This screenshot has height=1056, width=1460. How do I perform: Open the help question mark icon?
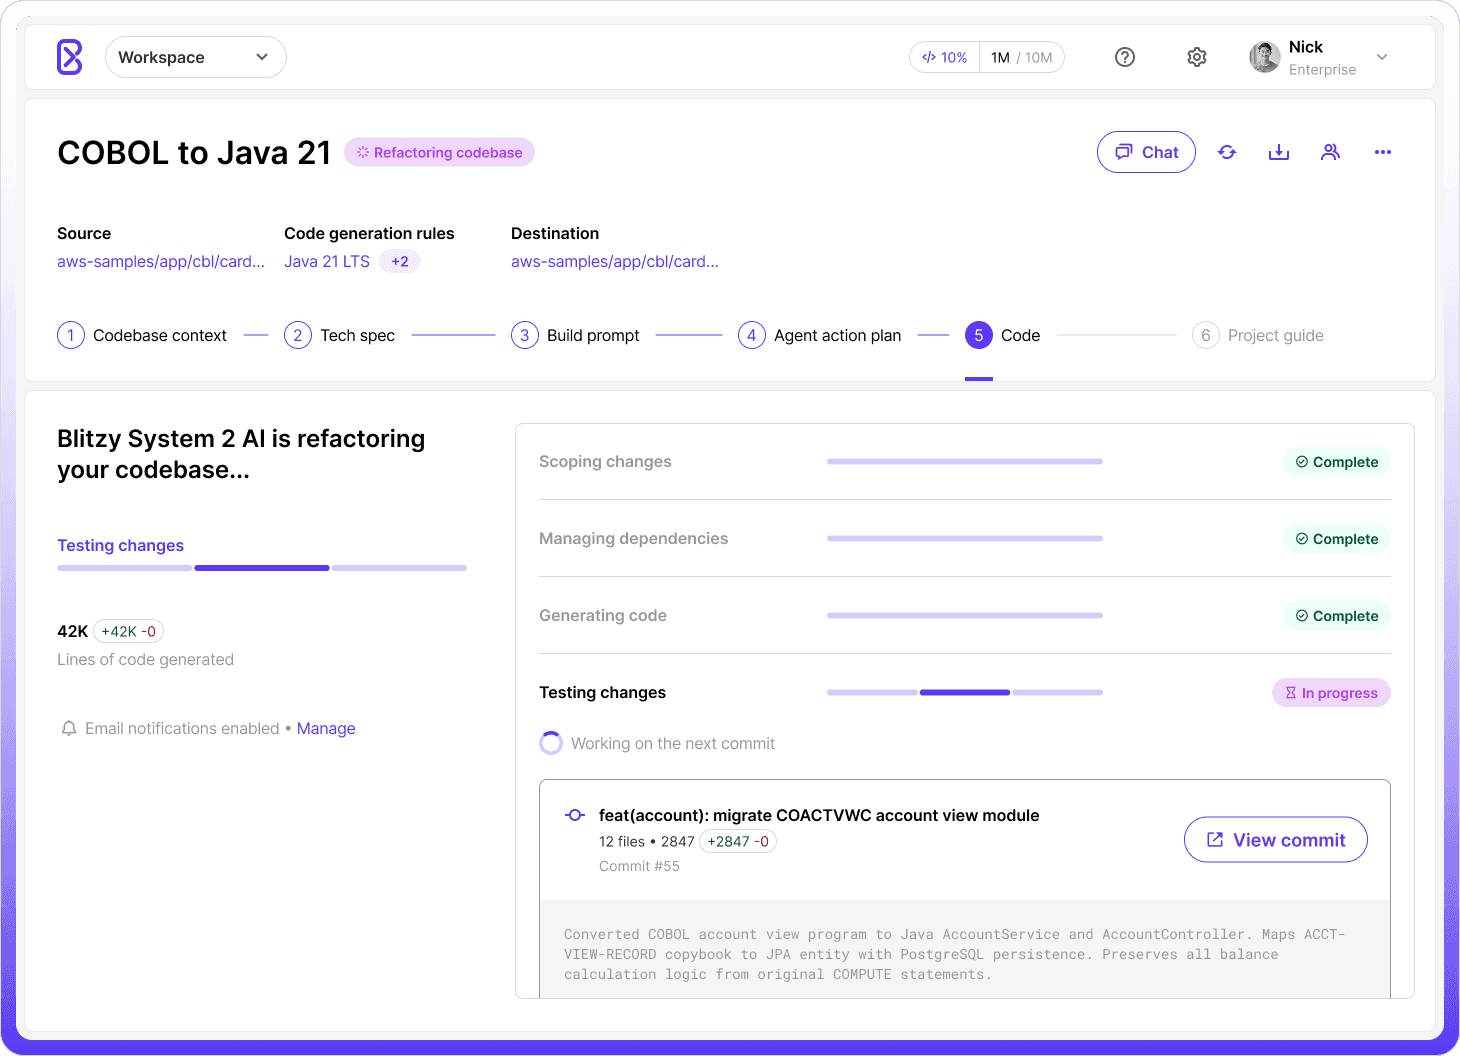click(x=1125, y=57)
